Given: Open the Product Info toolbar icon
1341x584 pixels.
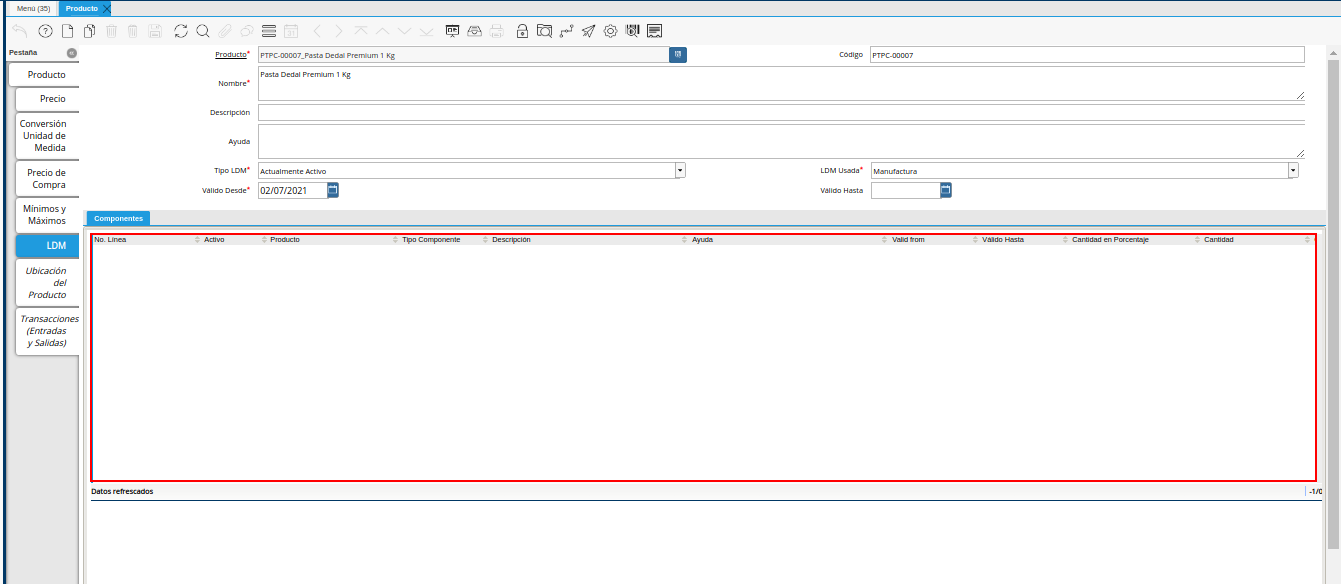Looking at the screenshot, I should (632, 31).
